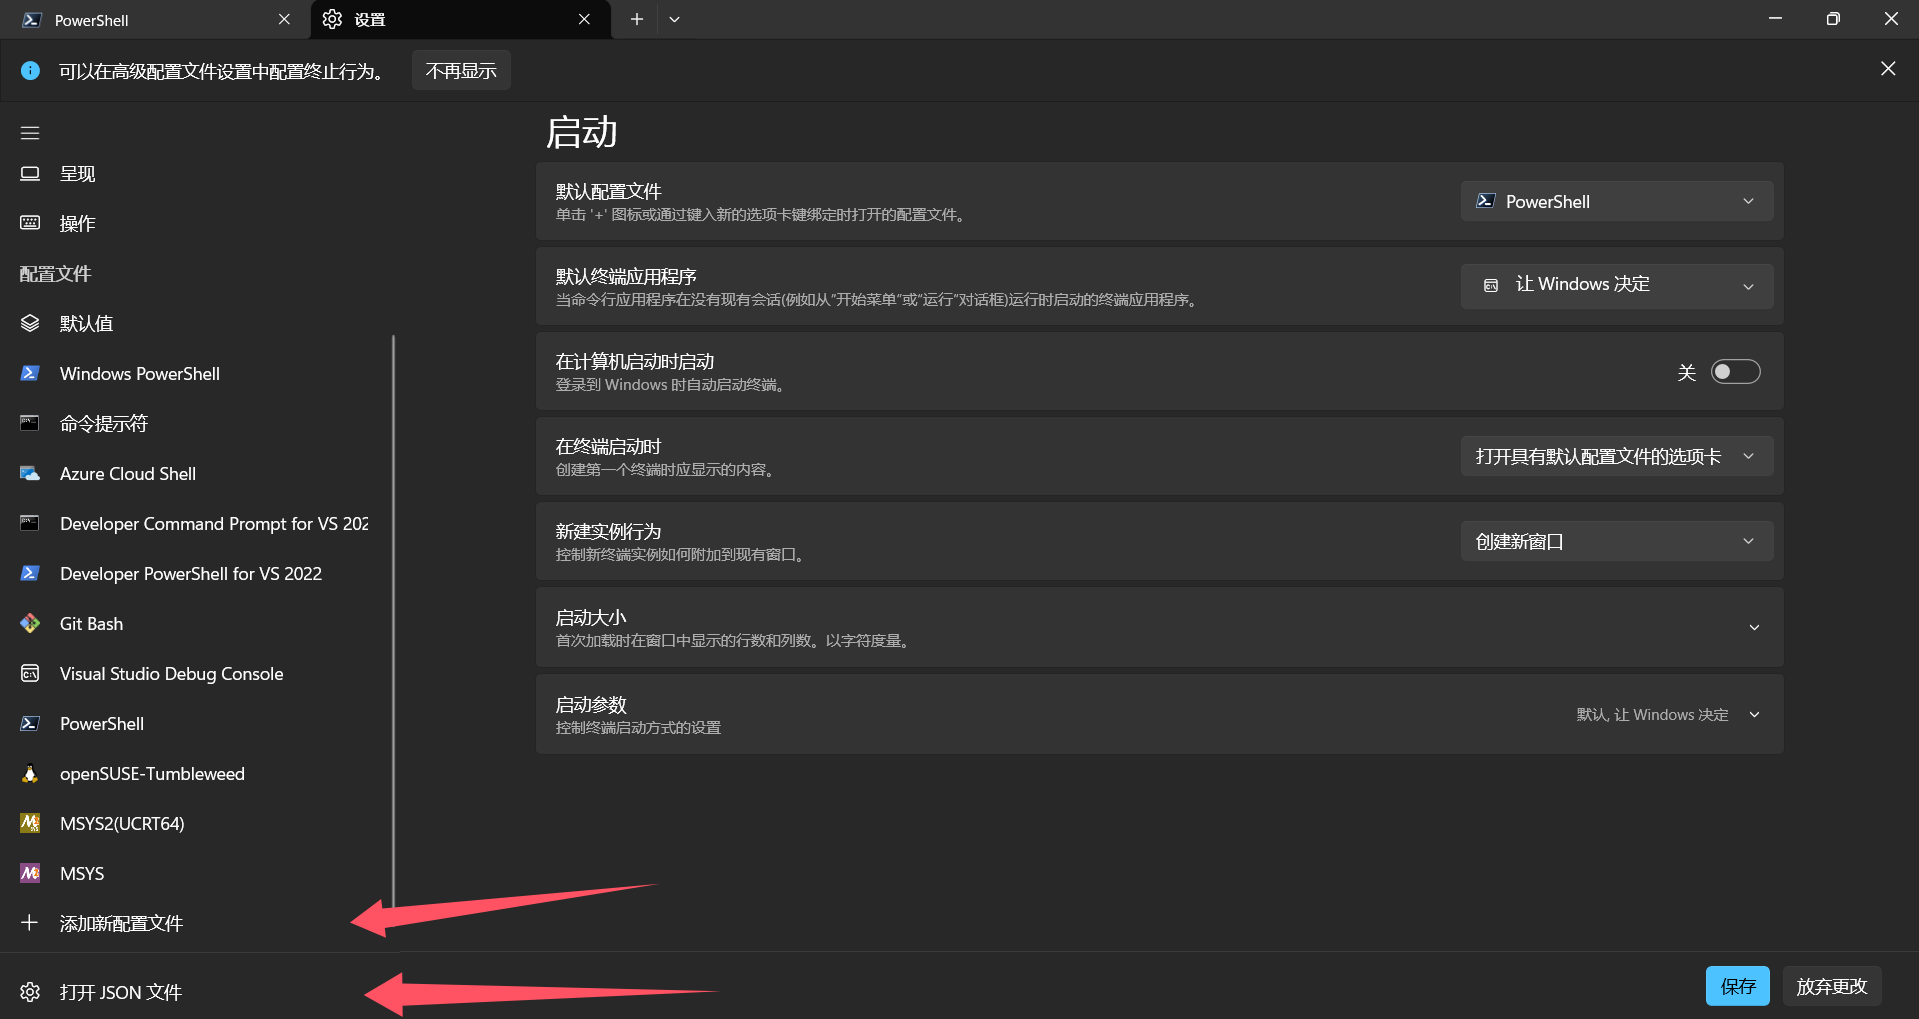Open the 新建实例行为 dropdown
This screenshot has width=1919, height=1019.
click(1616, 541)
